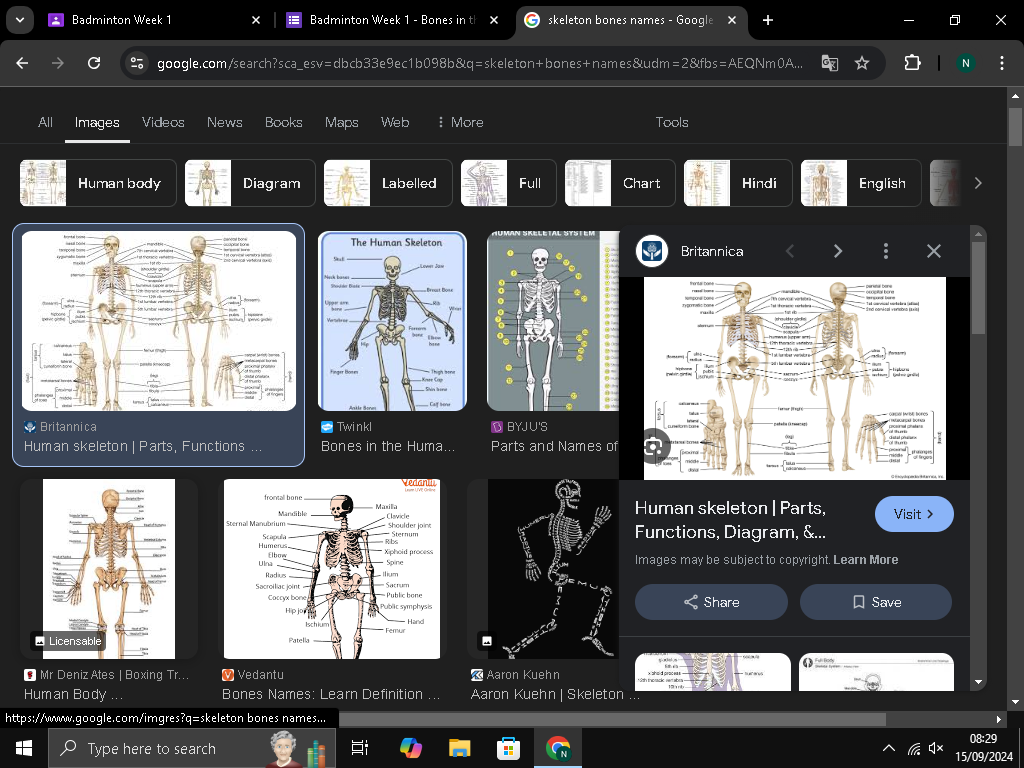Open the Windows Start menu

[x=24, y=748]
